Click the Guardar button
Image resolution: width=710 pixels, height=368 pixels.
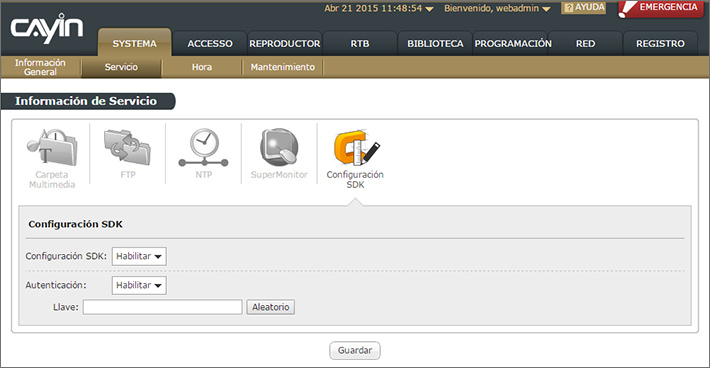coord(355,350)
